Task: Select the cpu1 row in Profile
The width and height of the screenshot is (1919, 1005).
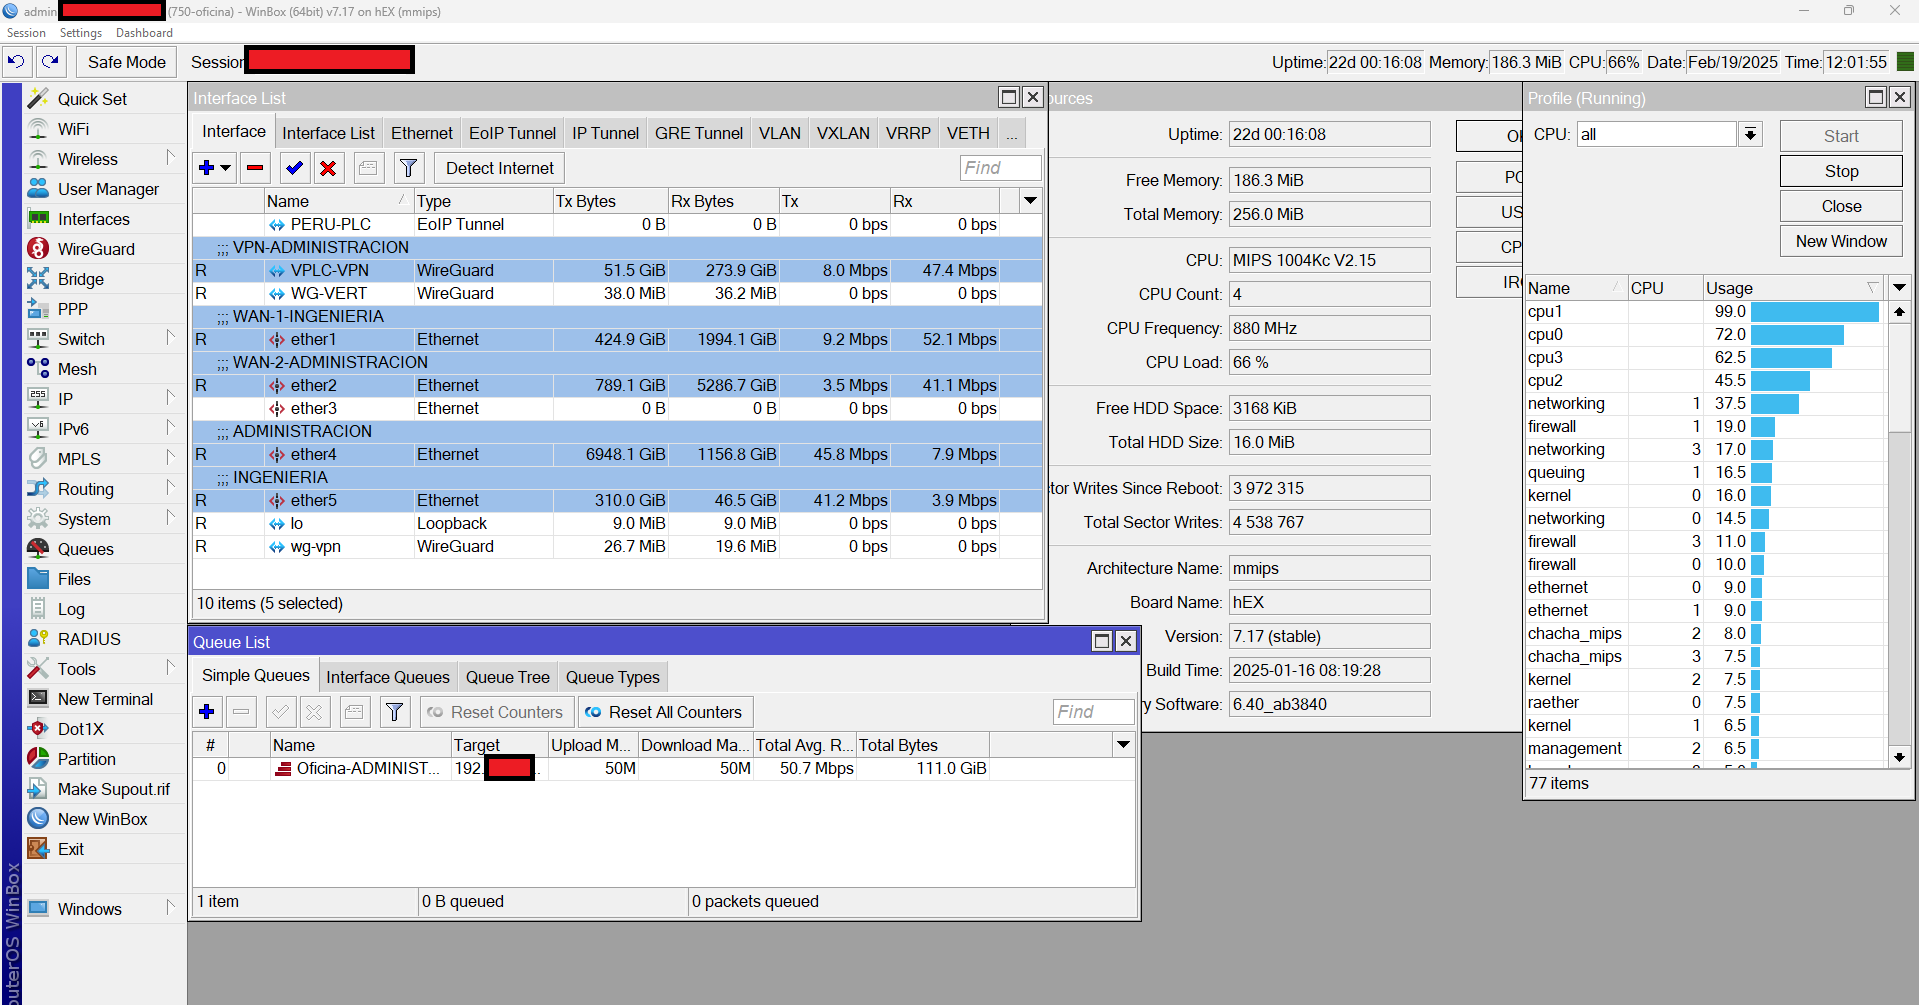Action: (1705, 311)
